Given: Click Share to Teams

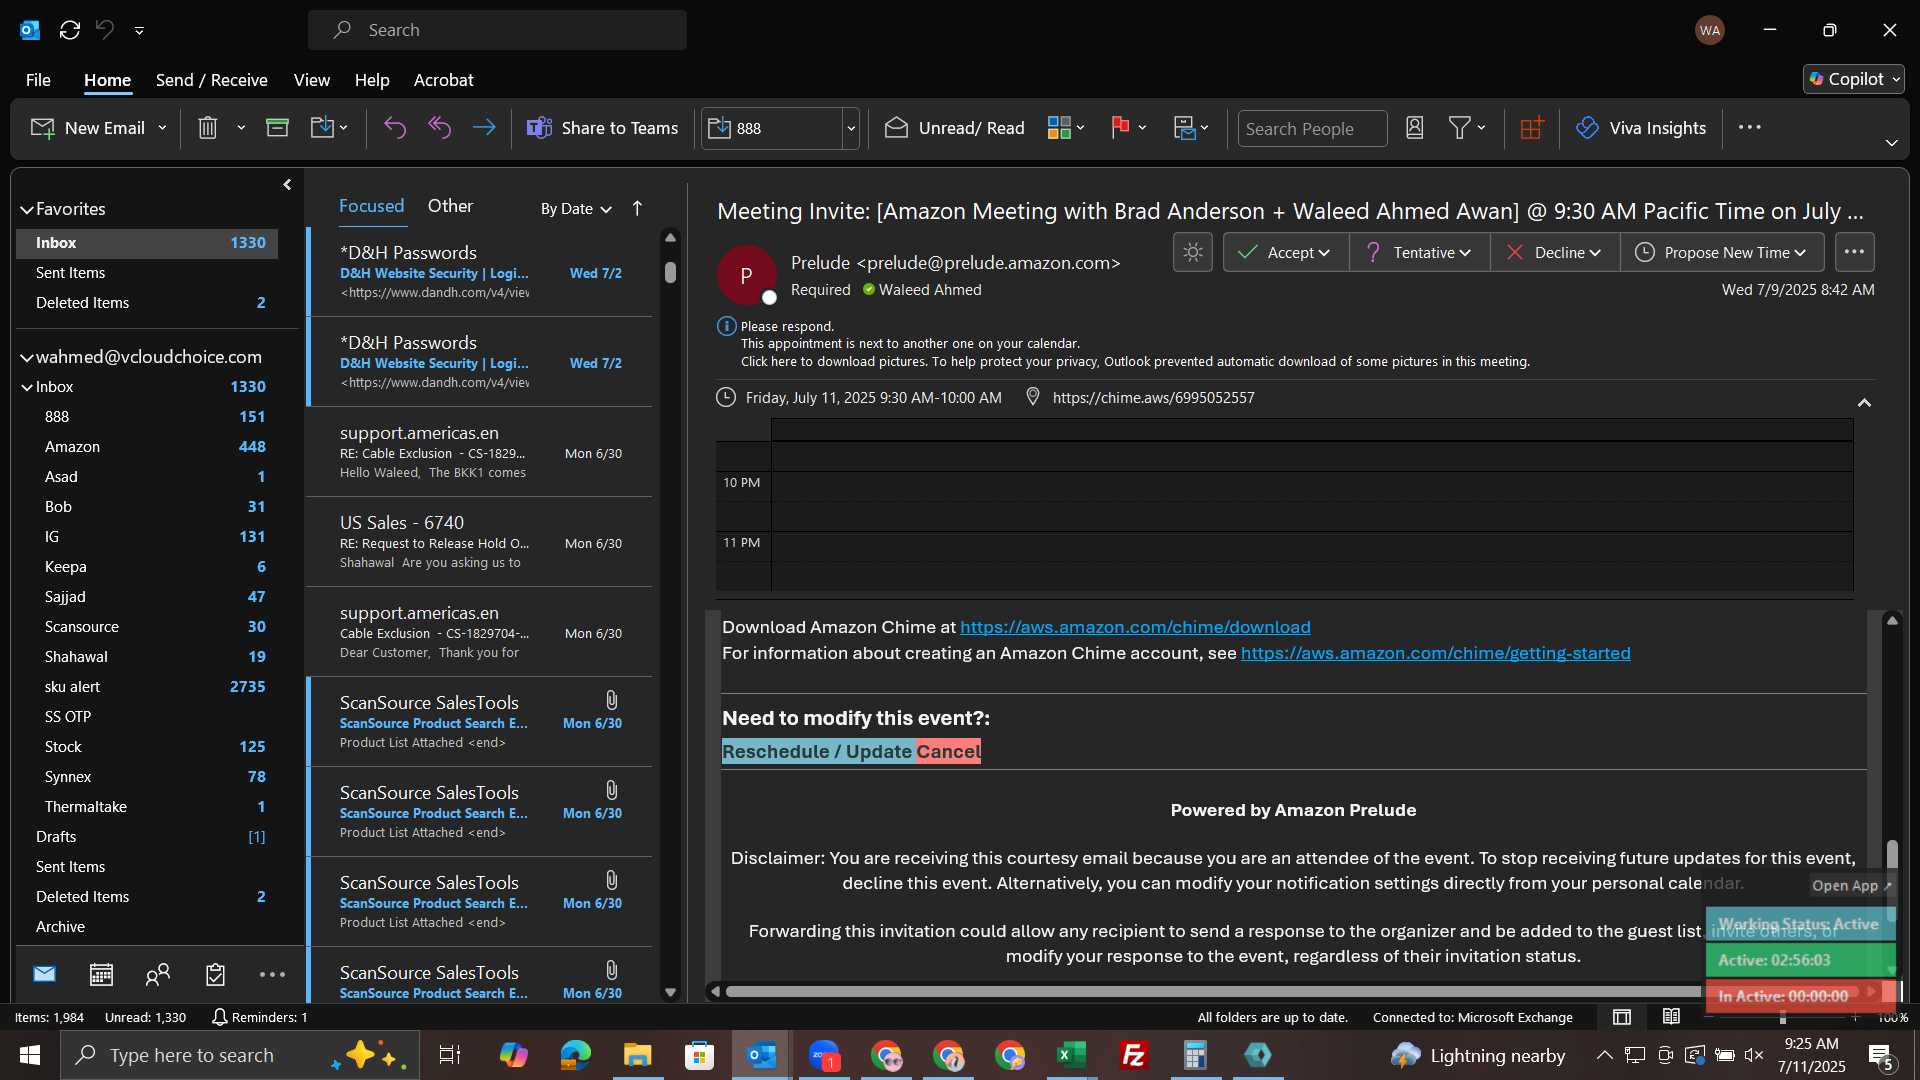Looking at the screenshot, I should point(602,128).
